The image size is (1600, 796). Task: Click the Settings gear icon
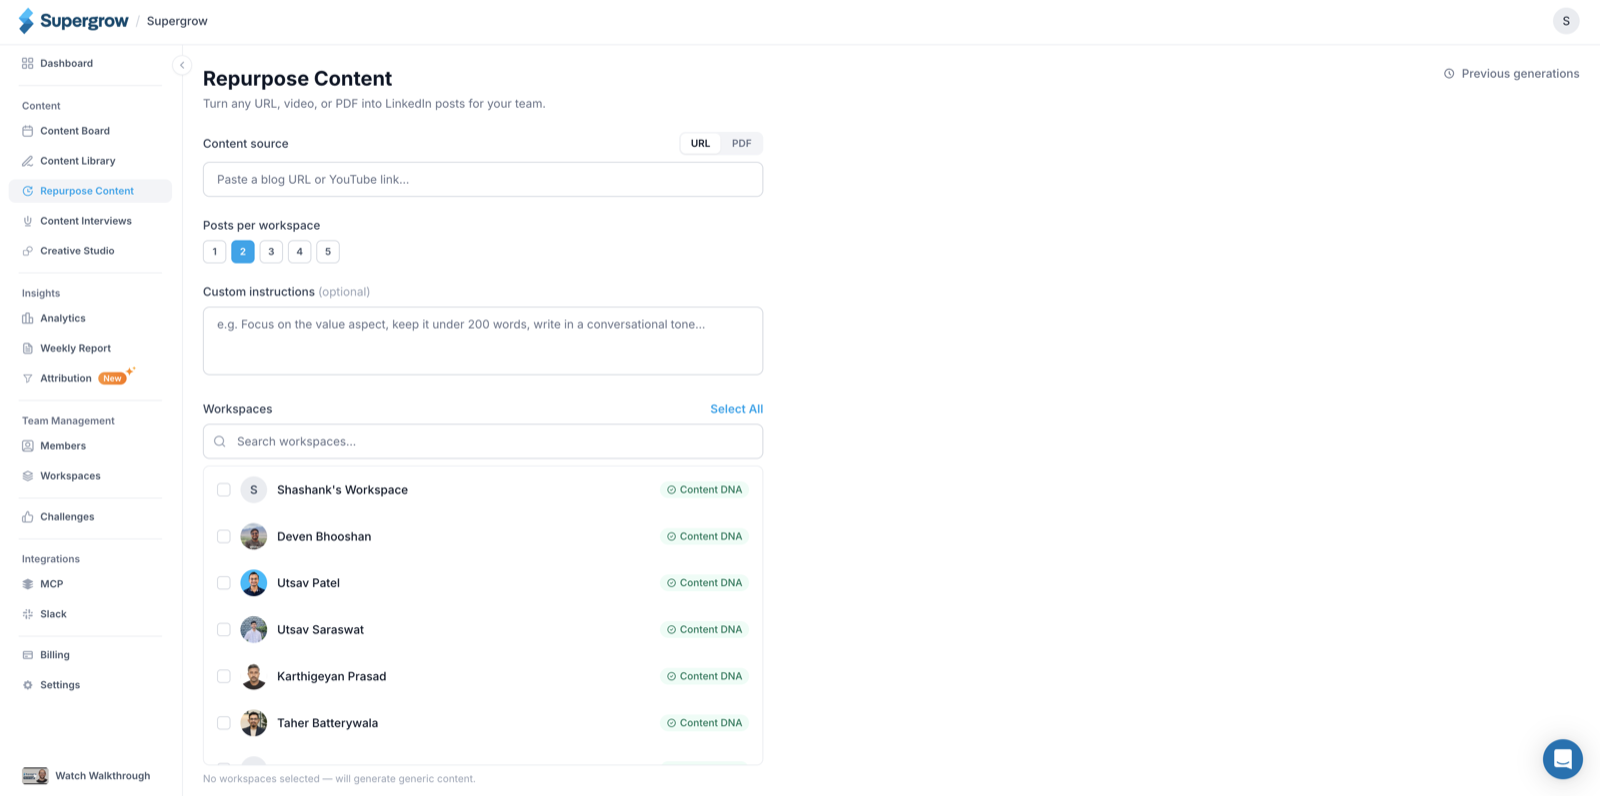coord(28,685)
